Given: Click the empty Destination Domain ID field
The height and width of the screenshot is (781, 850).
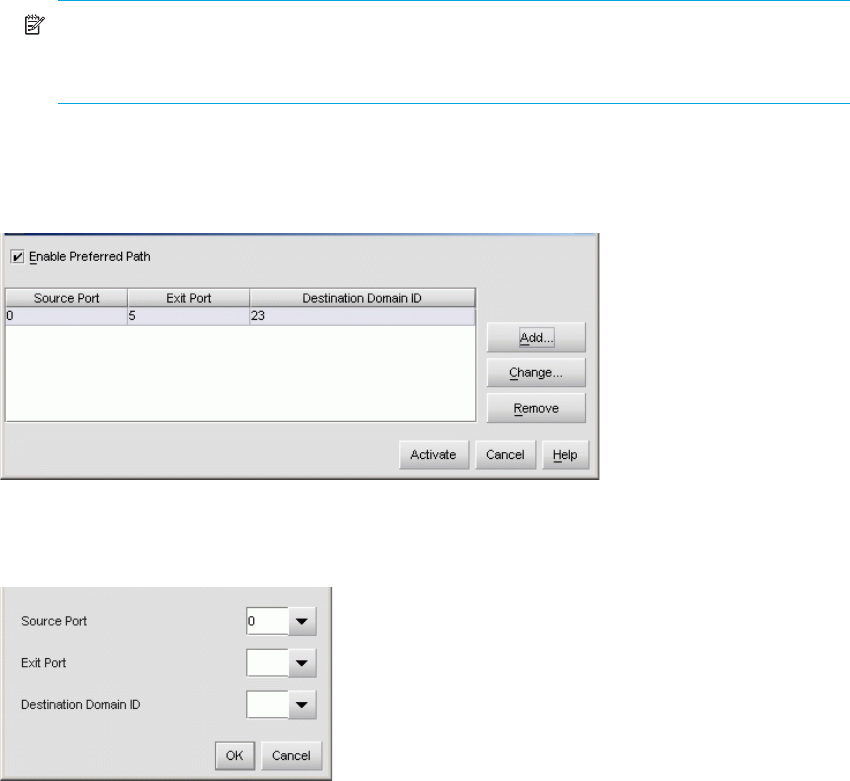Looking at the screenshot, I should 267,705.
